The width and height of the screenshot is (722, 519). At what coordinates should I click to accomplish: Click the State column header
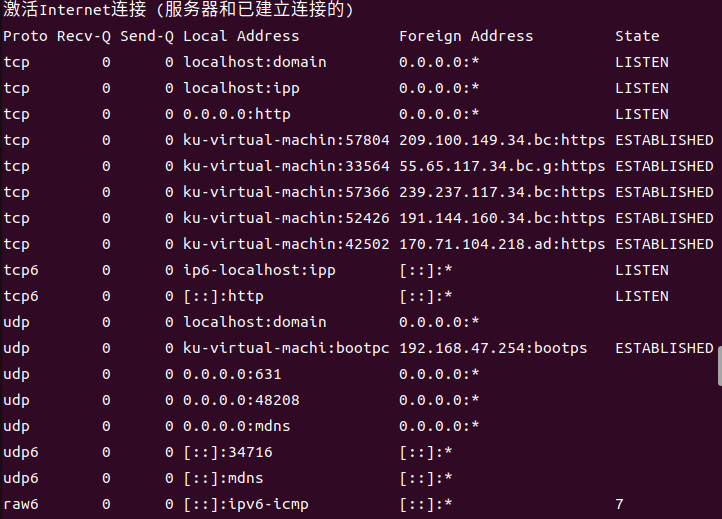637,36
